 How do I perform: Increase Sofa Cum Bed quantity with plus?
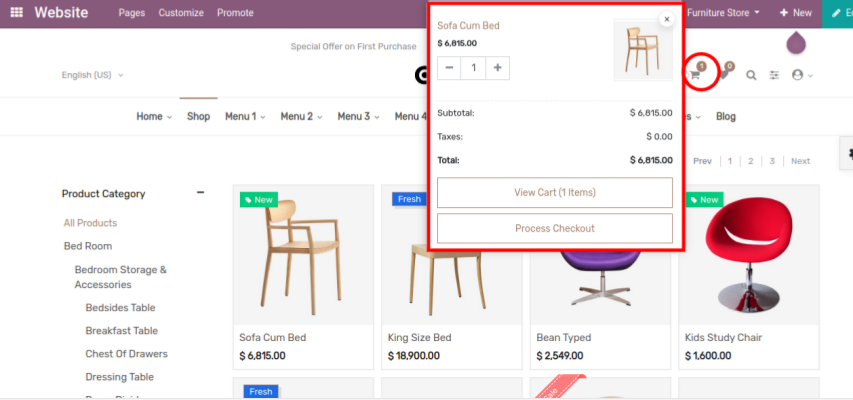point(499,68)
